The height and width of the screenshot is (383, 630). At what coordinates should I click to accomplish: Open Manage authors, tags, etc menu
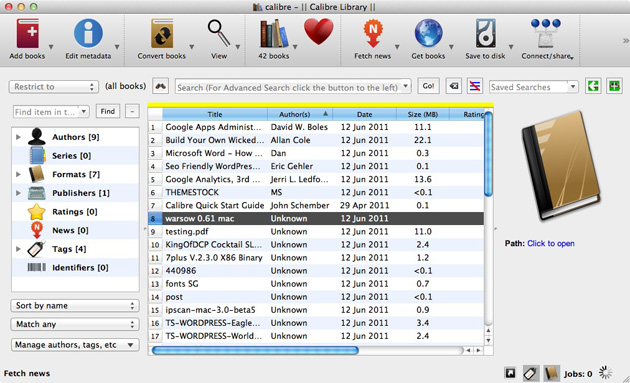75,345
